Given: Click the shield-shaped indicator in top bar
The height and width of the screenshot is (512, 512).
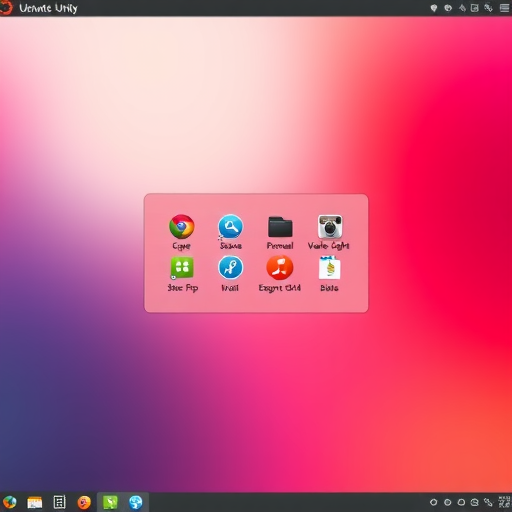Looking at the screenshot, I should 434,8.
